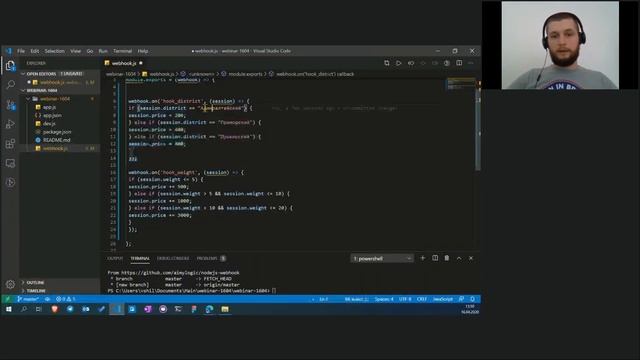
Task: Click the Split Terminal icon
Action: (435, 258)
